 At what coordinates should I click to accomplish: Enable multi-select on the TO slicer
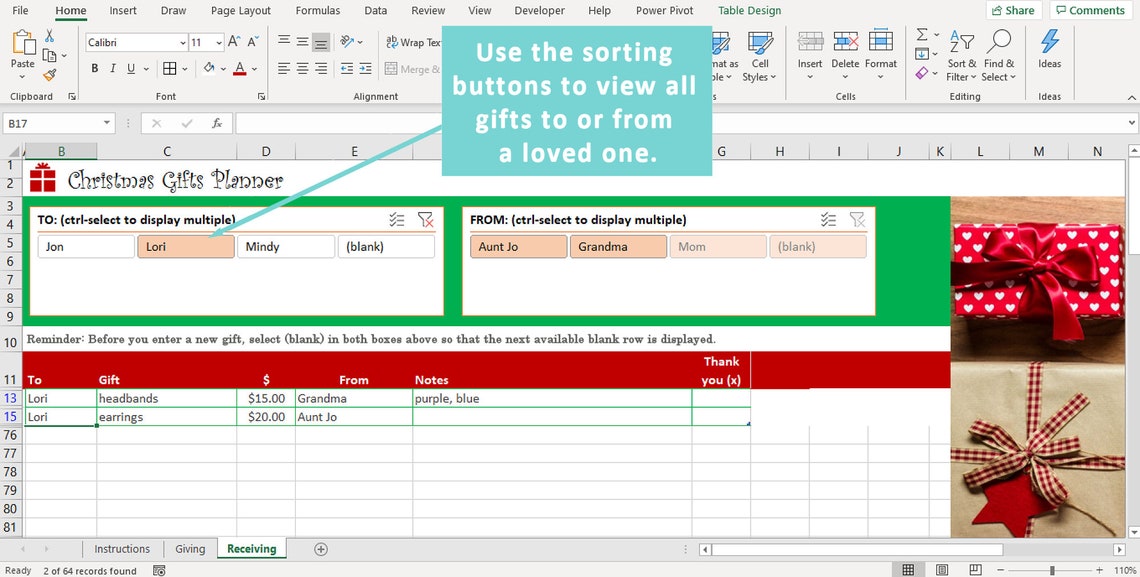coord(397,219)
